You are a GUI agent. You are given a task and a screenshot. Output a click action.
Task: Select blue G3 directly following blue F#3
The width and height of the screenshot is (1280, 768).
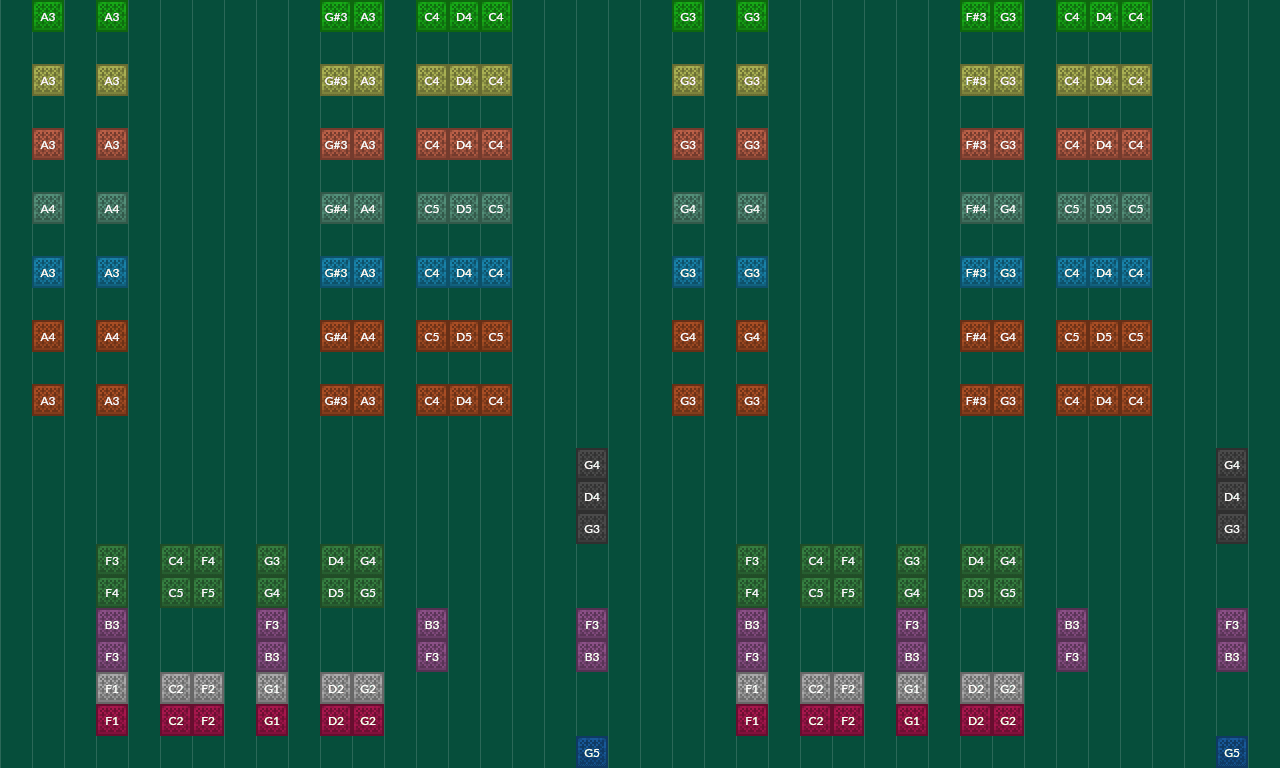click(1008, 272)
